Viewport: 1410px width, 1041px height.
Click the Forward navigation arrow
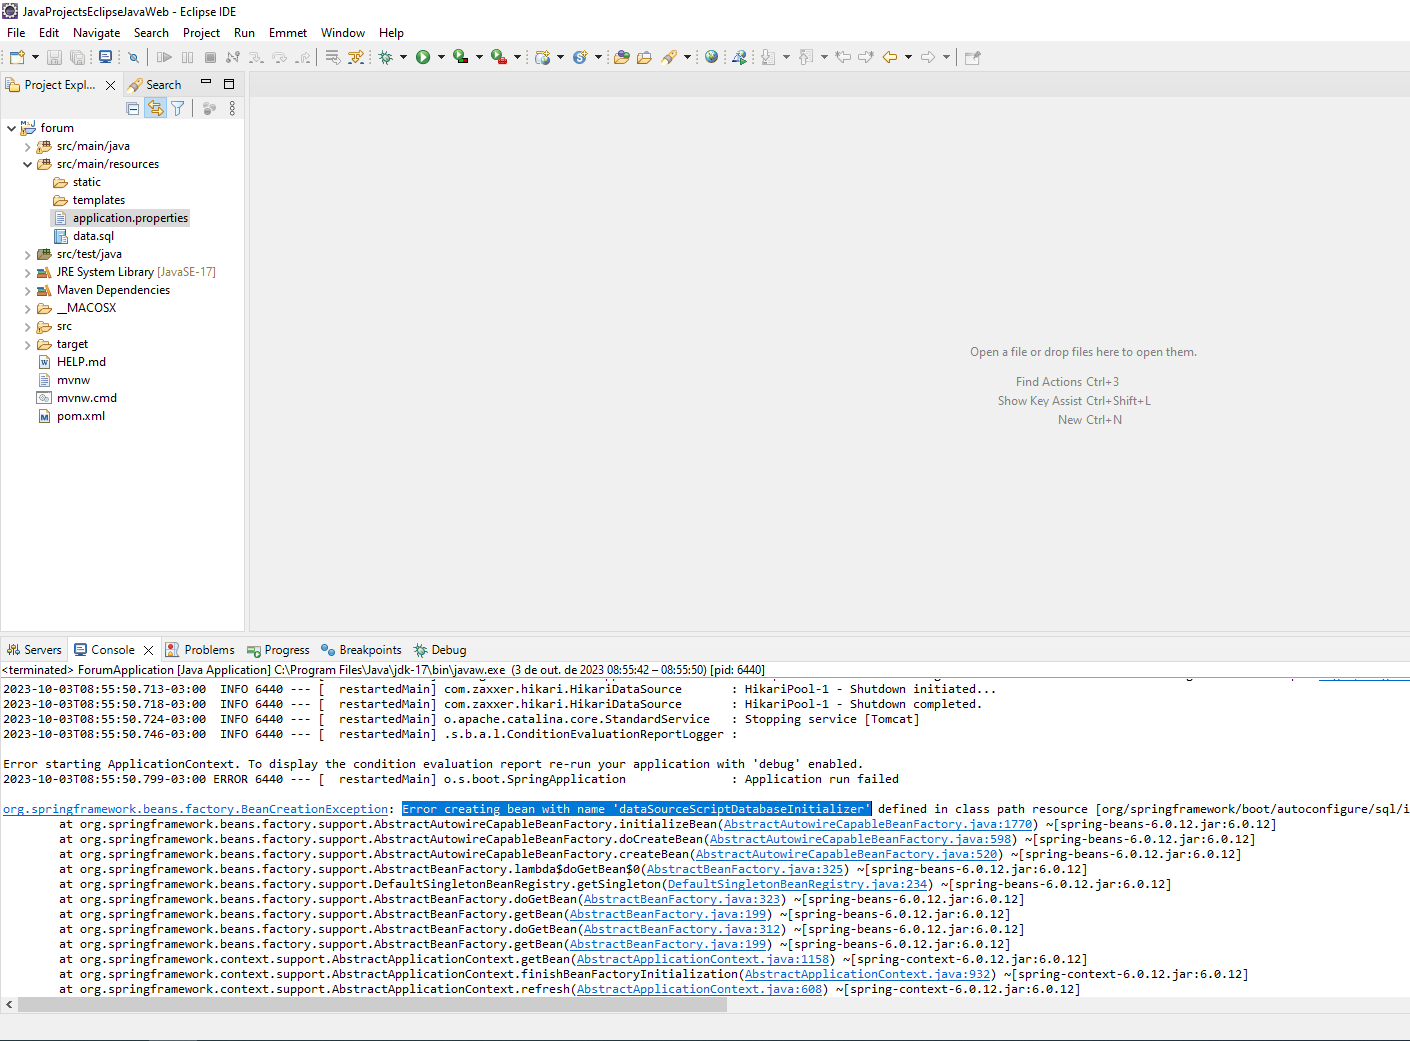point(927,57)
